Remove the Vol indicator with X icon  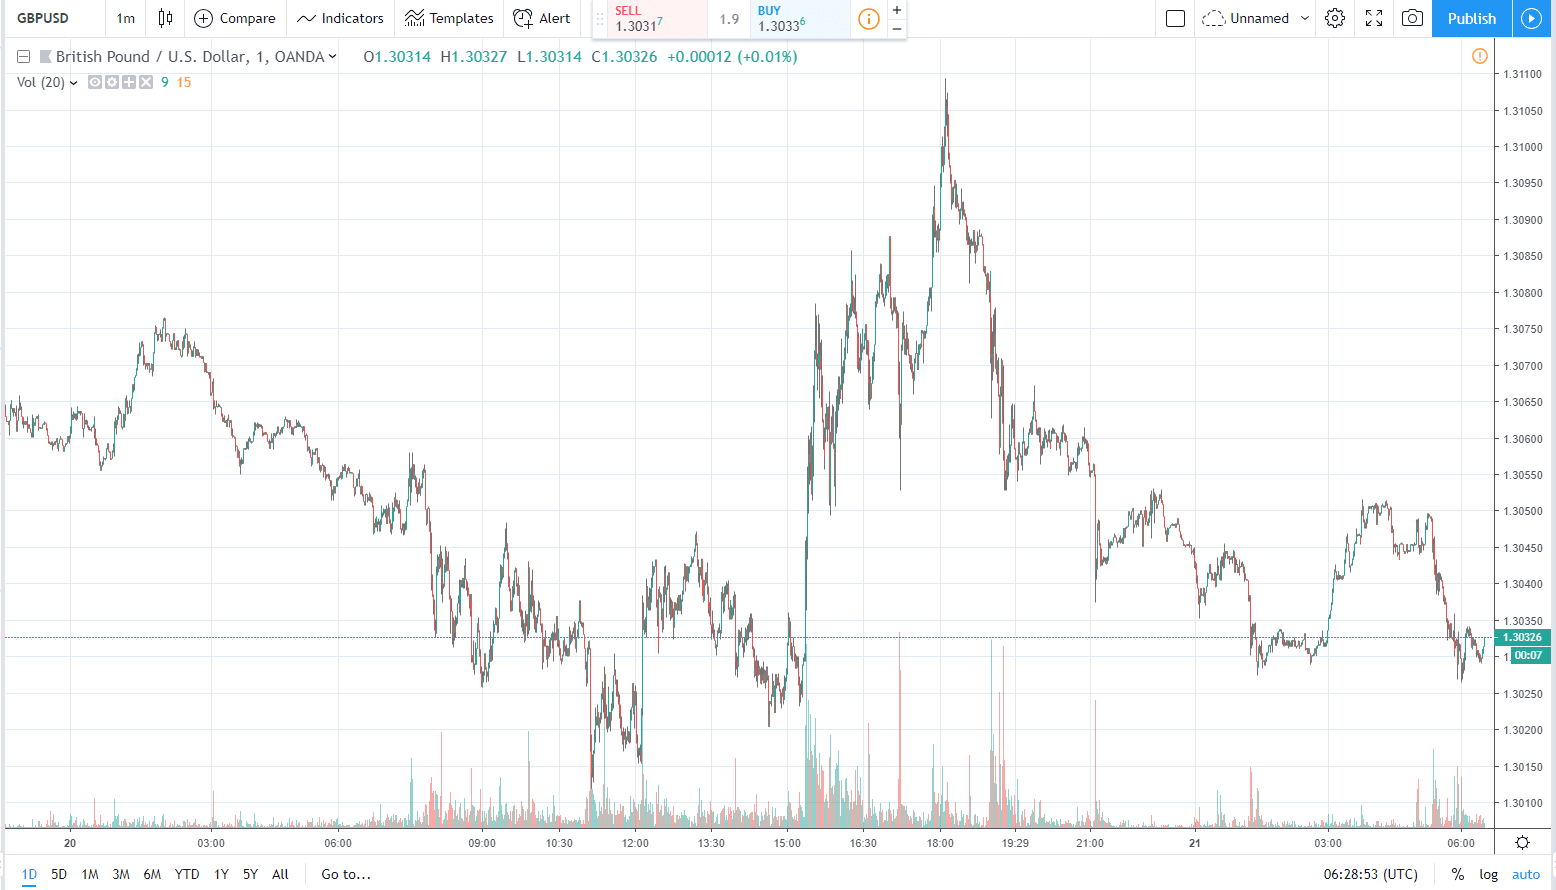coord(146,82)
